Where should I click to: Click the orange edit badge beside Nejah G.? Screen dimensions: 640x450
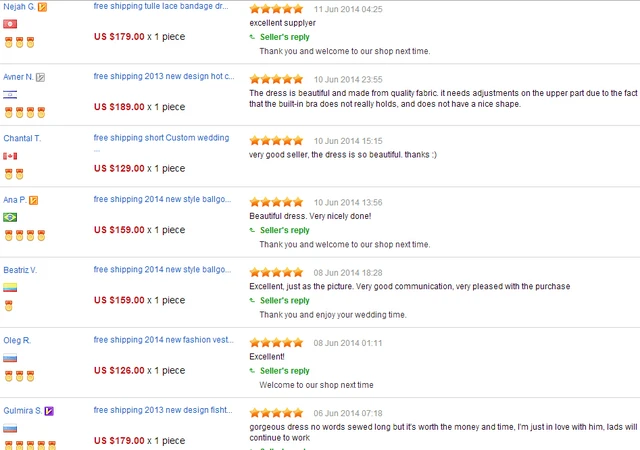(42, 7)
